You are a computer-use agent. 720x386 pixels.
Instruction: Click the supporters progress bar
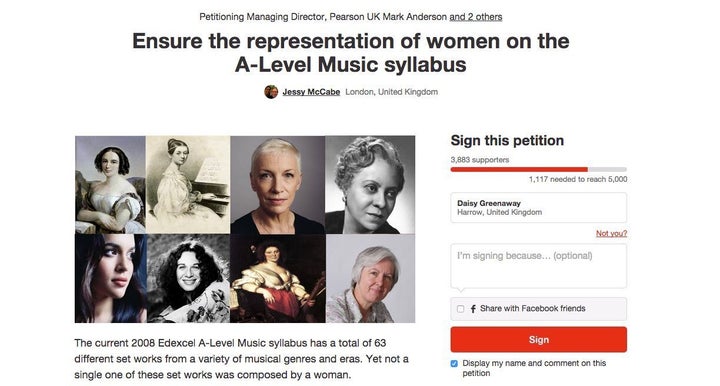[539, 169]
